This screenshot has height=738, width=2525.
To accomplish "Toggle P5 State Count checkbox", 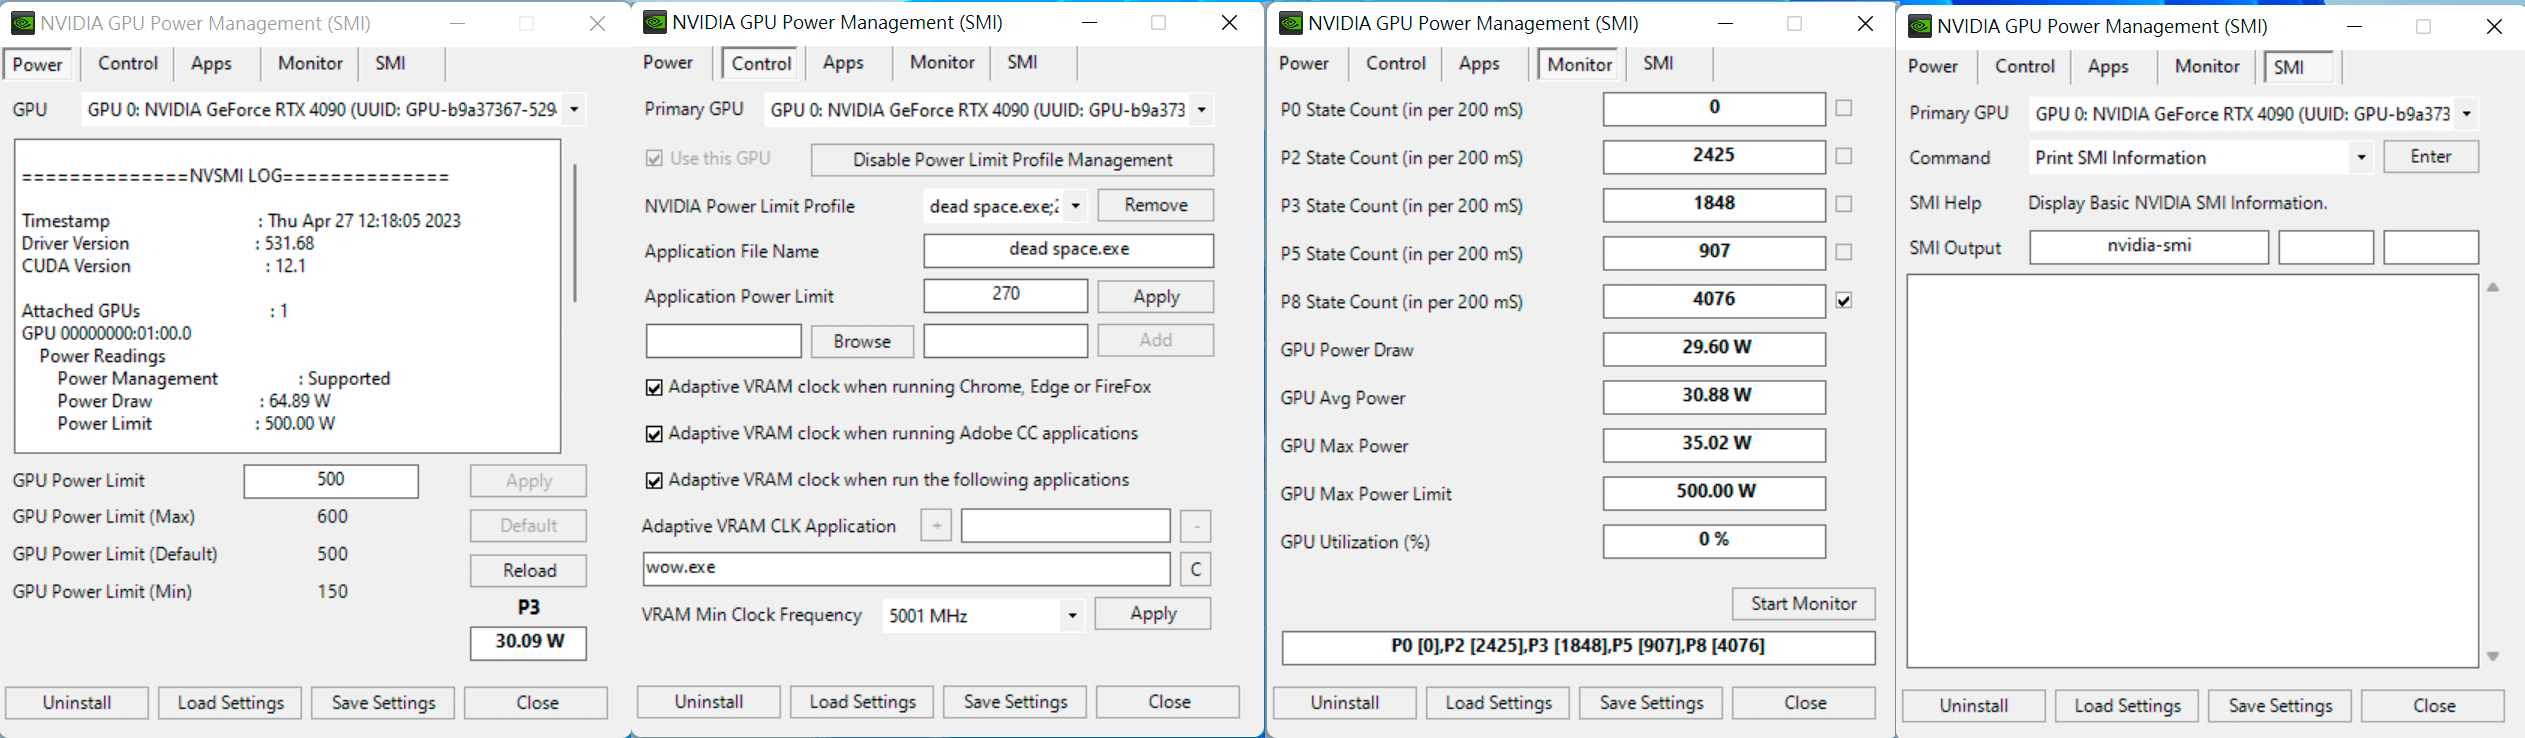I will tap(1844, 252).
